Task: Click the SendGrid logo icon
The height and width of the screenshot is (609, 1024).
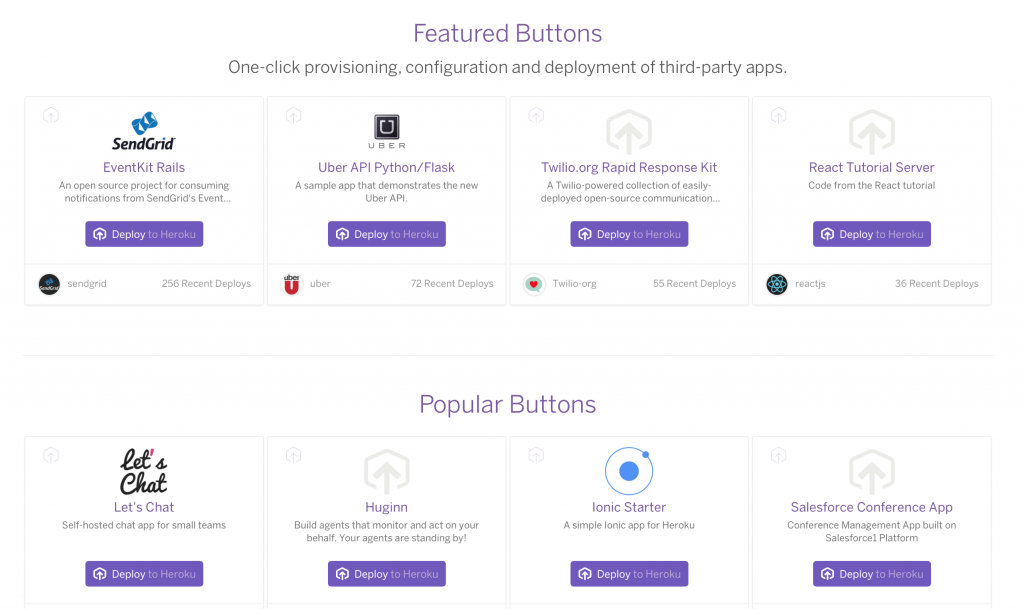Action: [144, 131]
